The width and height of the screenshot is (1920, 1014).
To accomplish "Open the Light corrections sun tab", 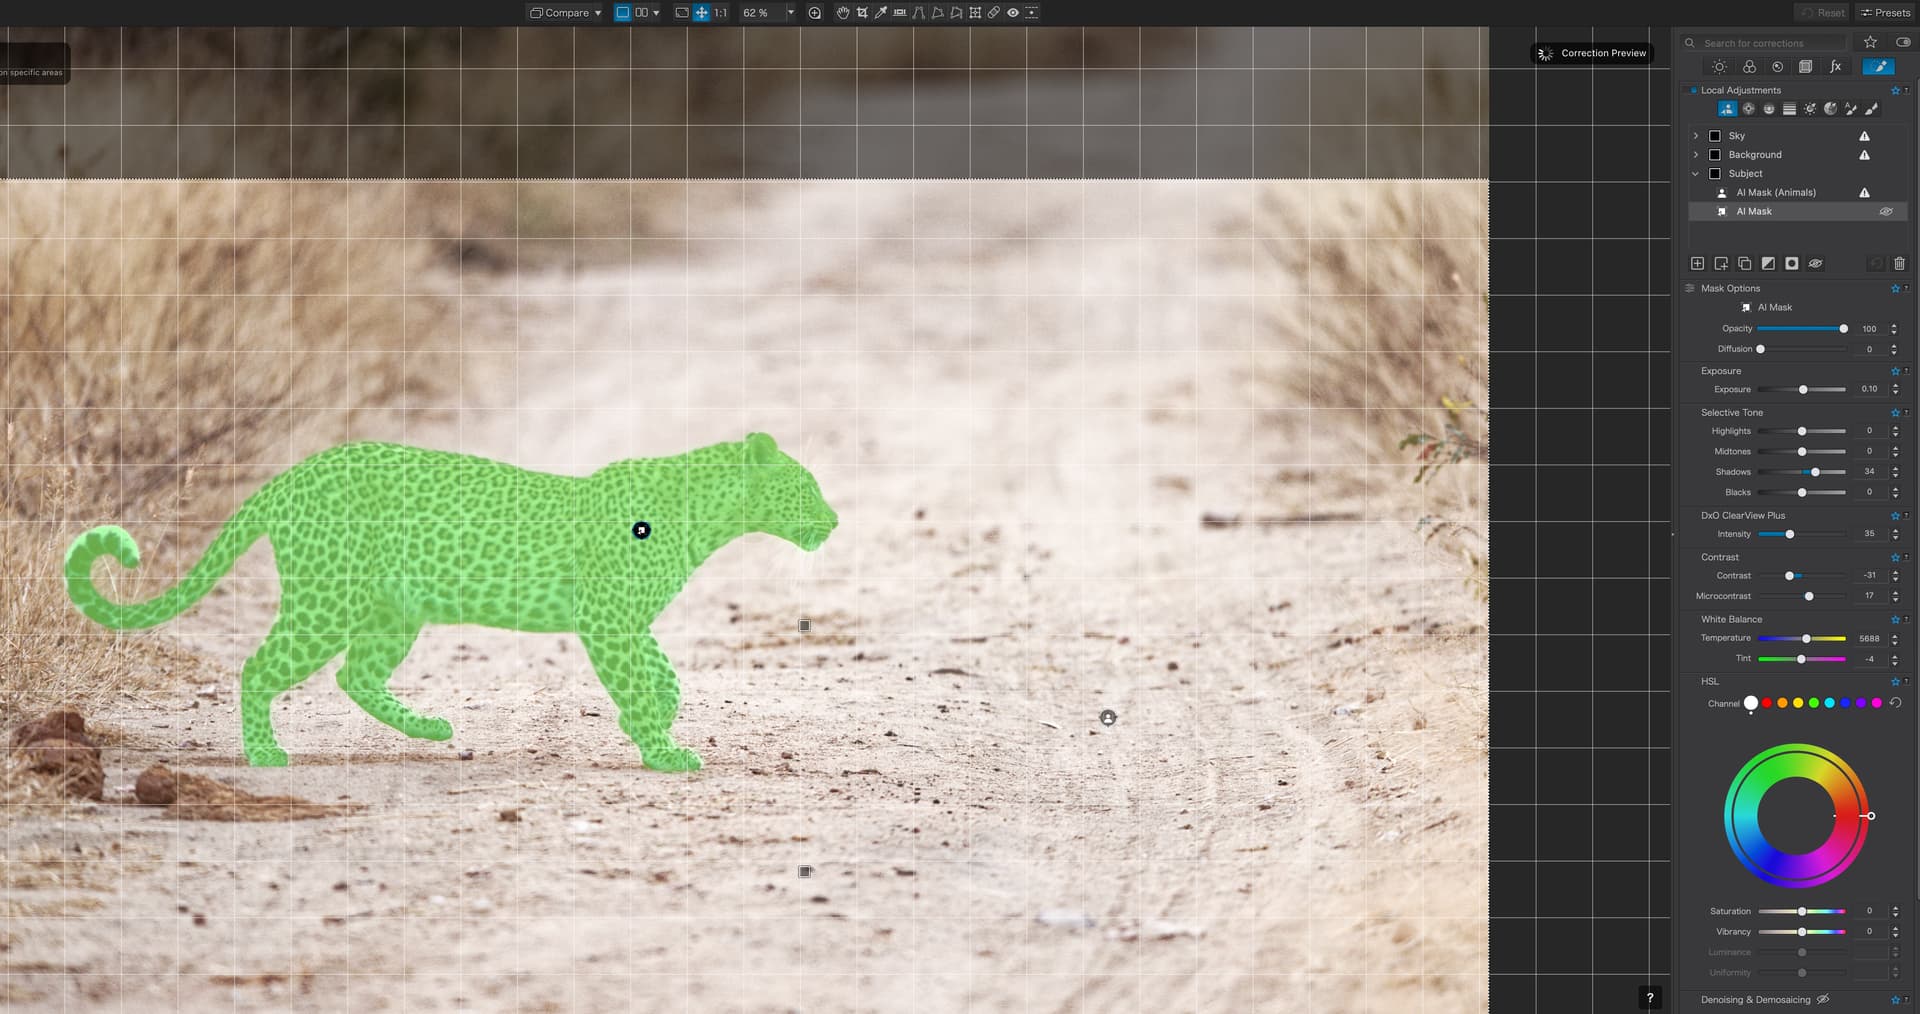I will pyautogui.click(x=1718, y=67).
